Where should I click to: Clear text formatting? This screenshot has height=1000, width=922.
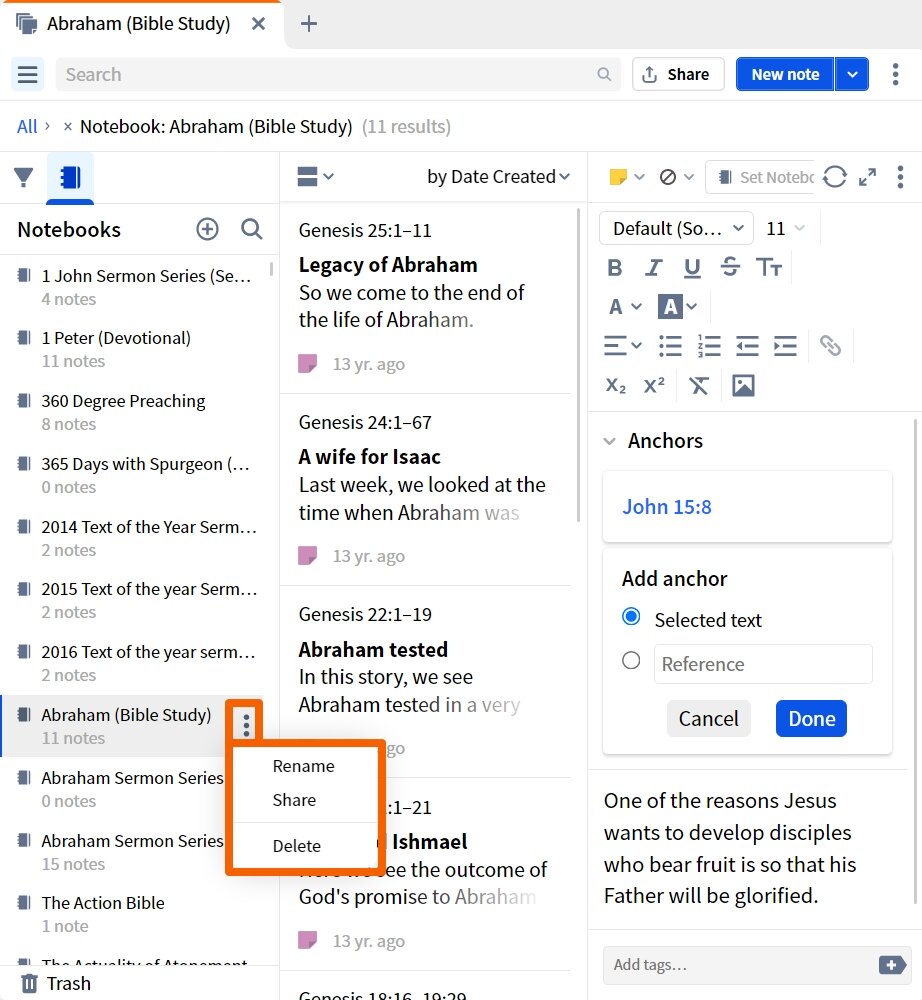[x=699, y=386]
